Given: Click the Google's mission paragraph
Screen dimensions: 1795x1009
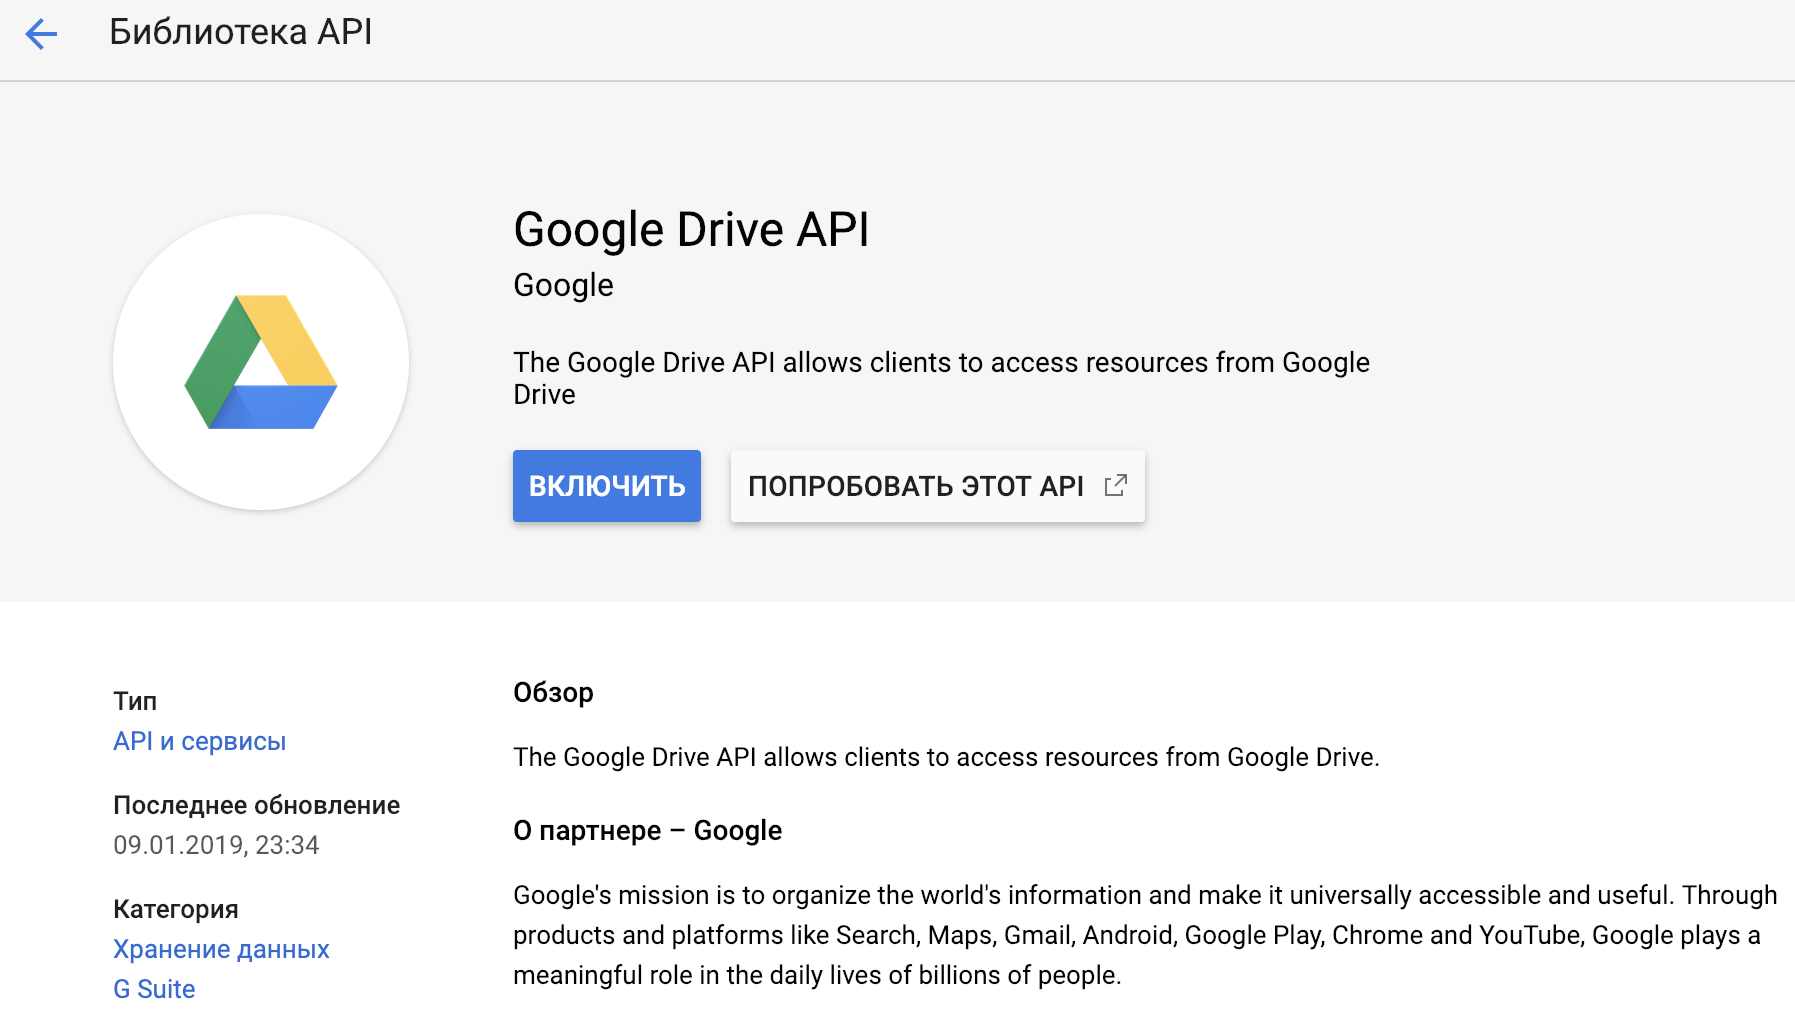Looking at the screenshot, I should pyautogui.click(x=1145, y=935).
